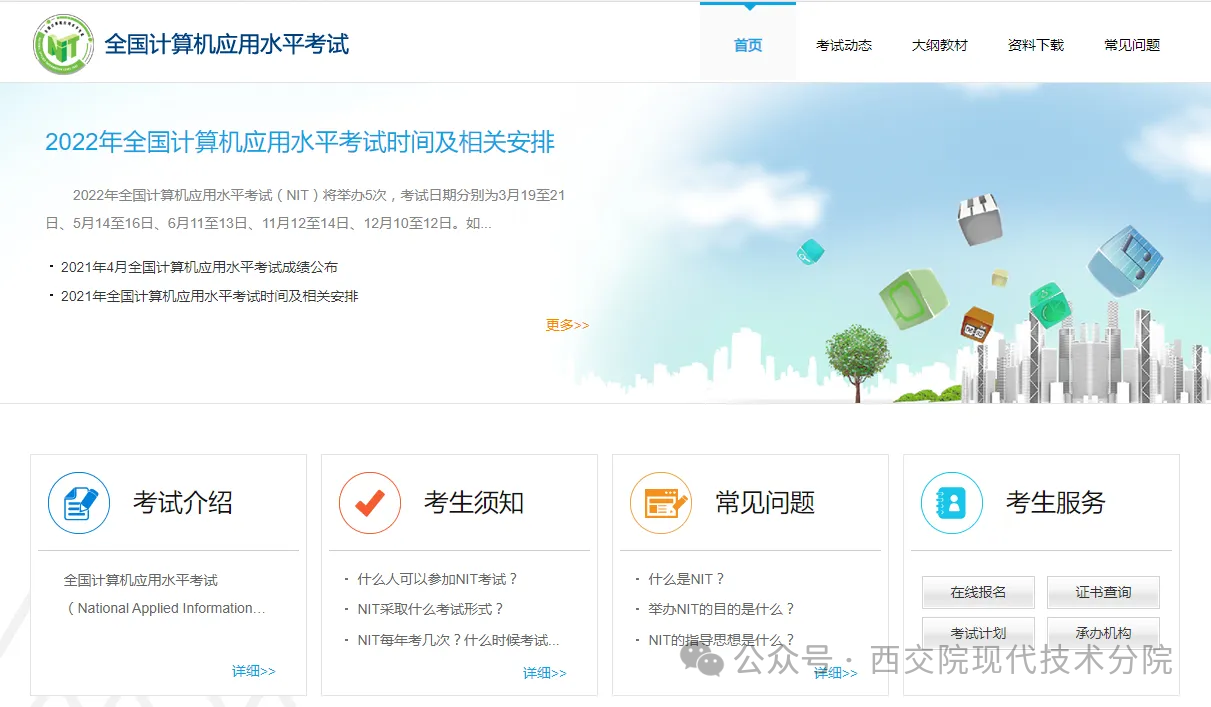Open 什么人可以参加NIT考试 question
Image resolution: width=1211 pixels, height=707 pixels.
pyautogui.click(x=437, y=579)
